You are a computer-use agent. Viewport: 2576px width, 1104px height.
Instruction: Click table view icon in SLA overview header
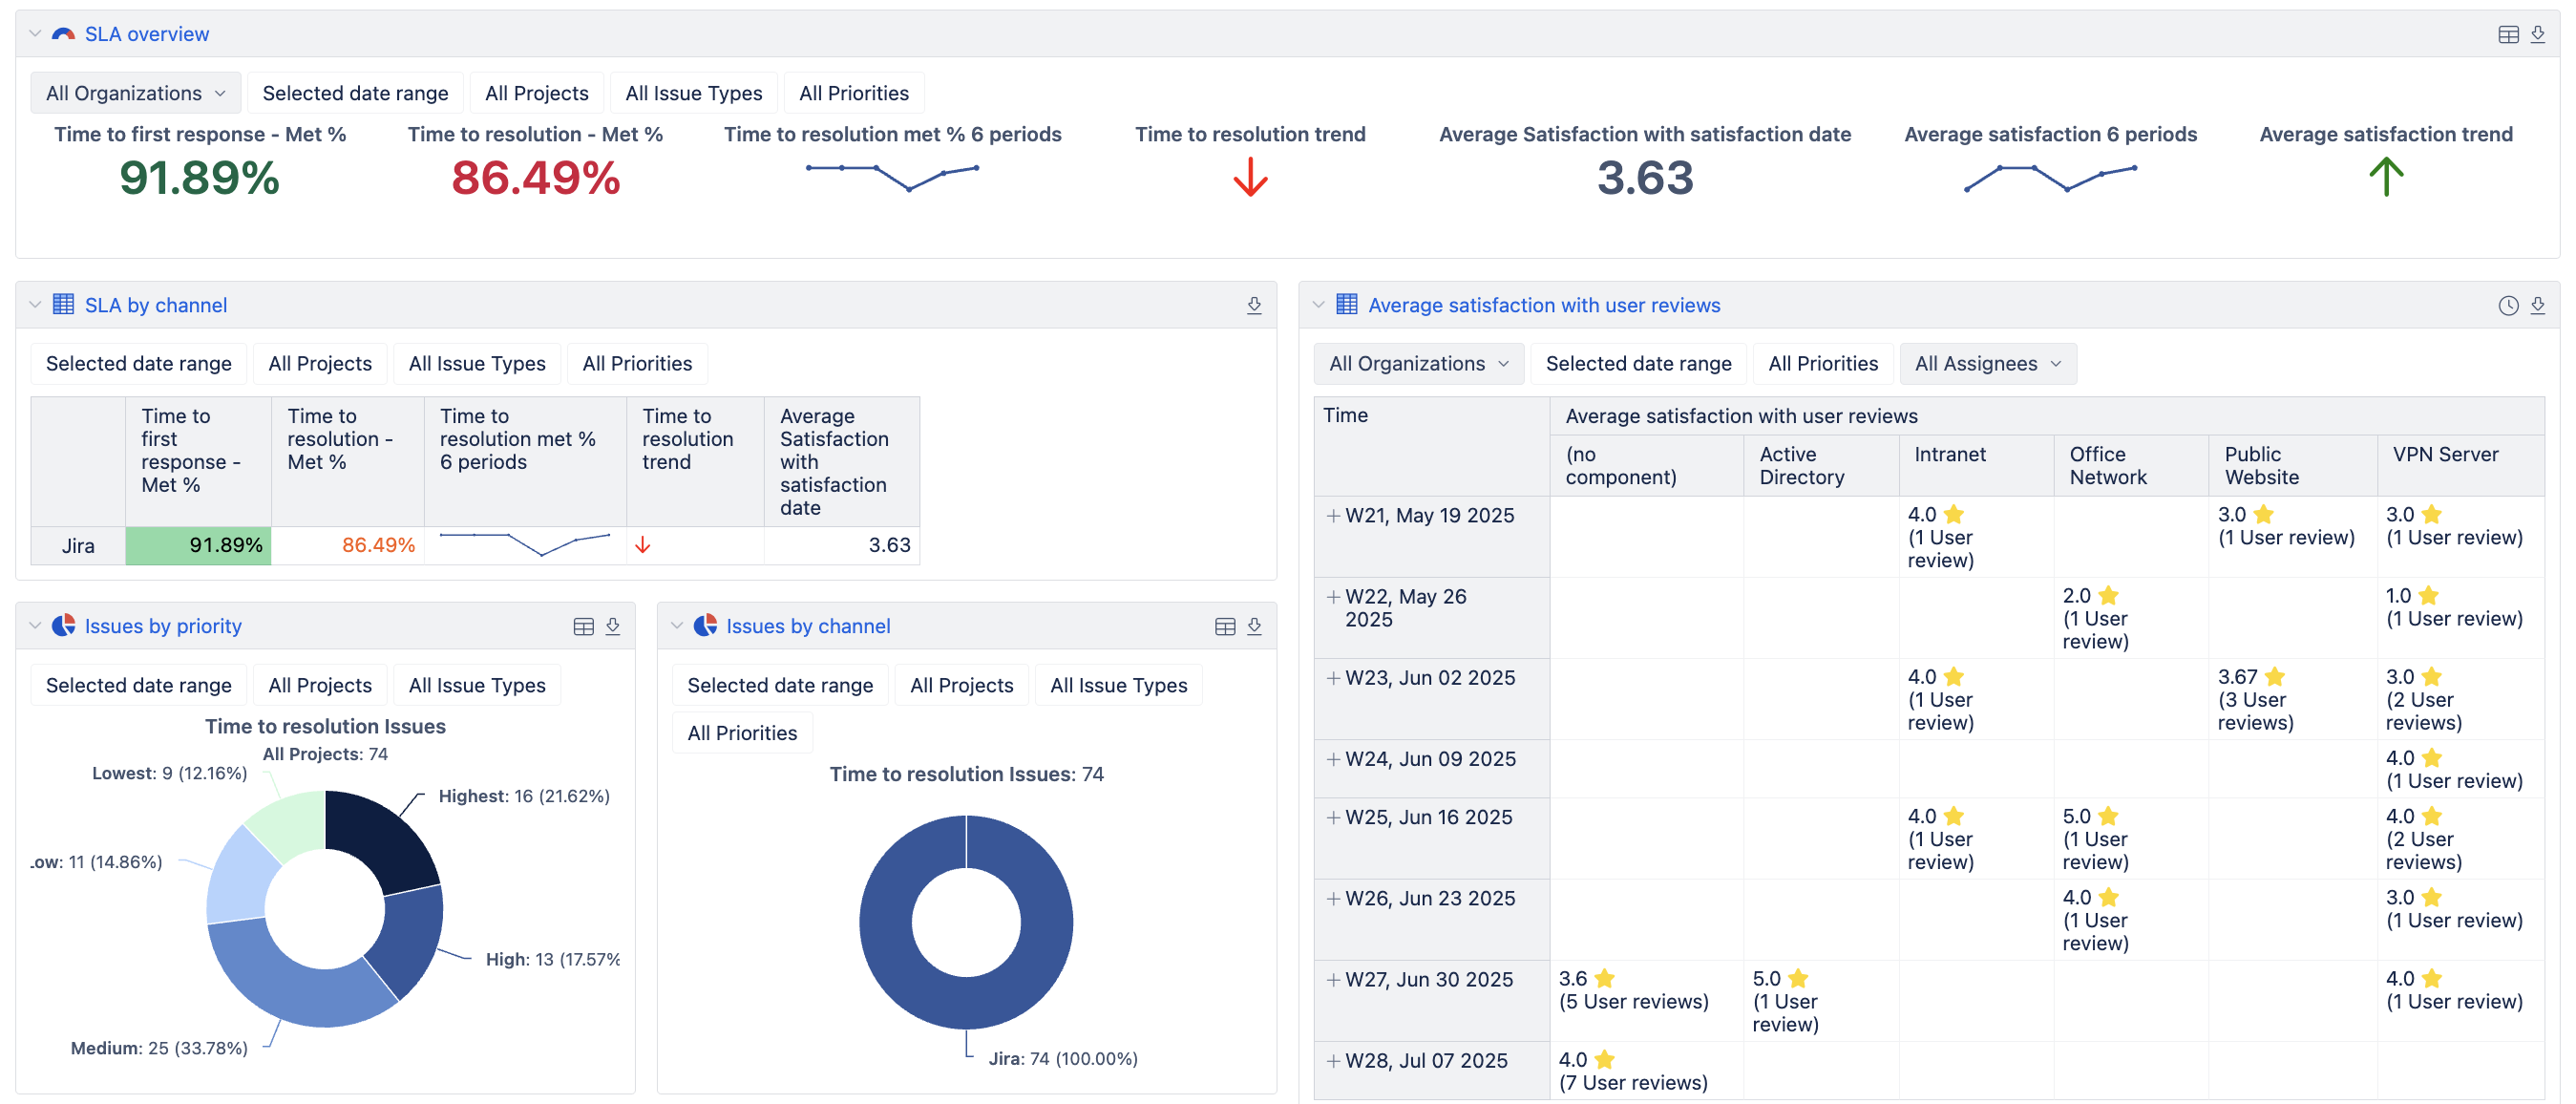(x=2508, y=34)
